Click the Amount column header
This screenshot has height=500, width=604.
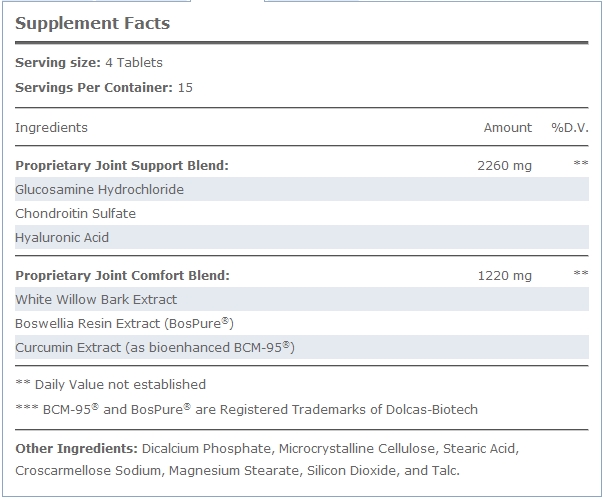click(x=507, y=128)
